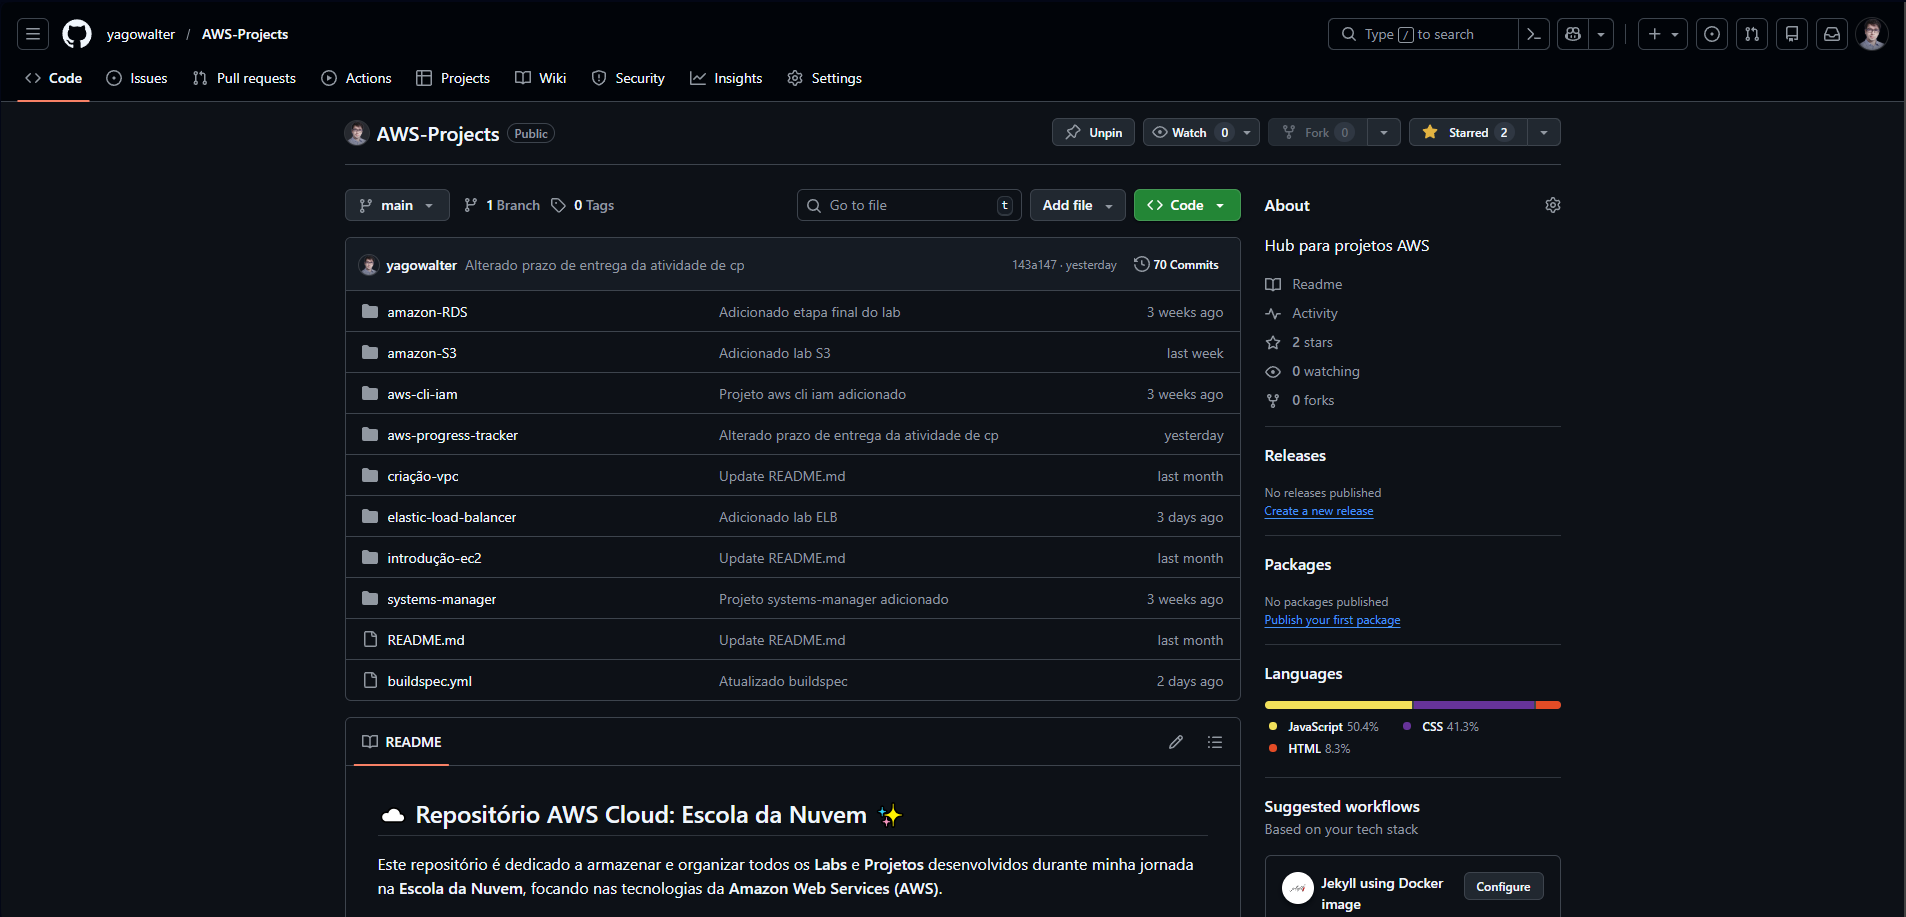Open the Activity link in About
This screenshot has width=1906, height=917.
click(1301, 313)
